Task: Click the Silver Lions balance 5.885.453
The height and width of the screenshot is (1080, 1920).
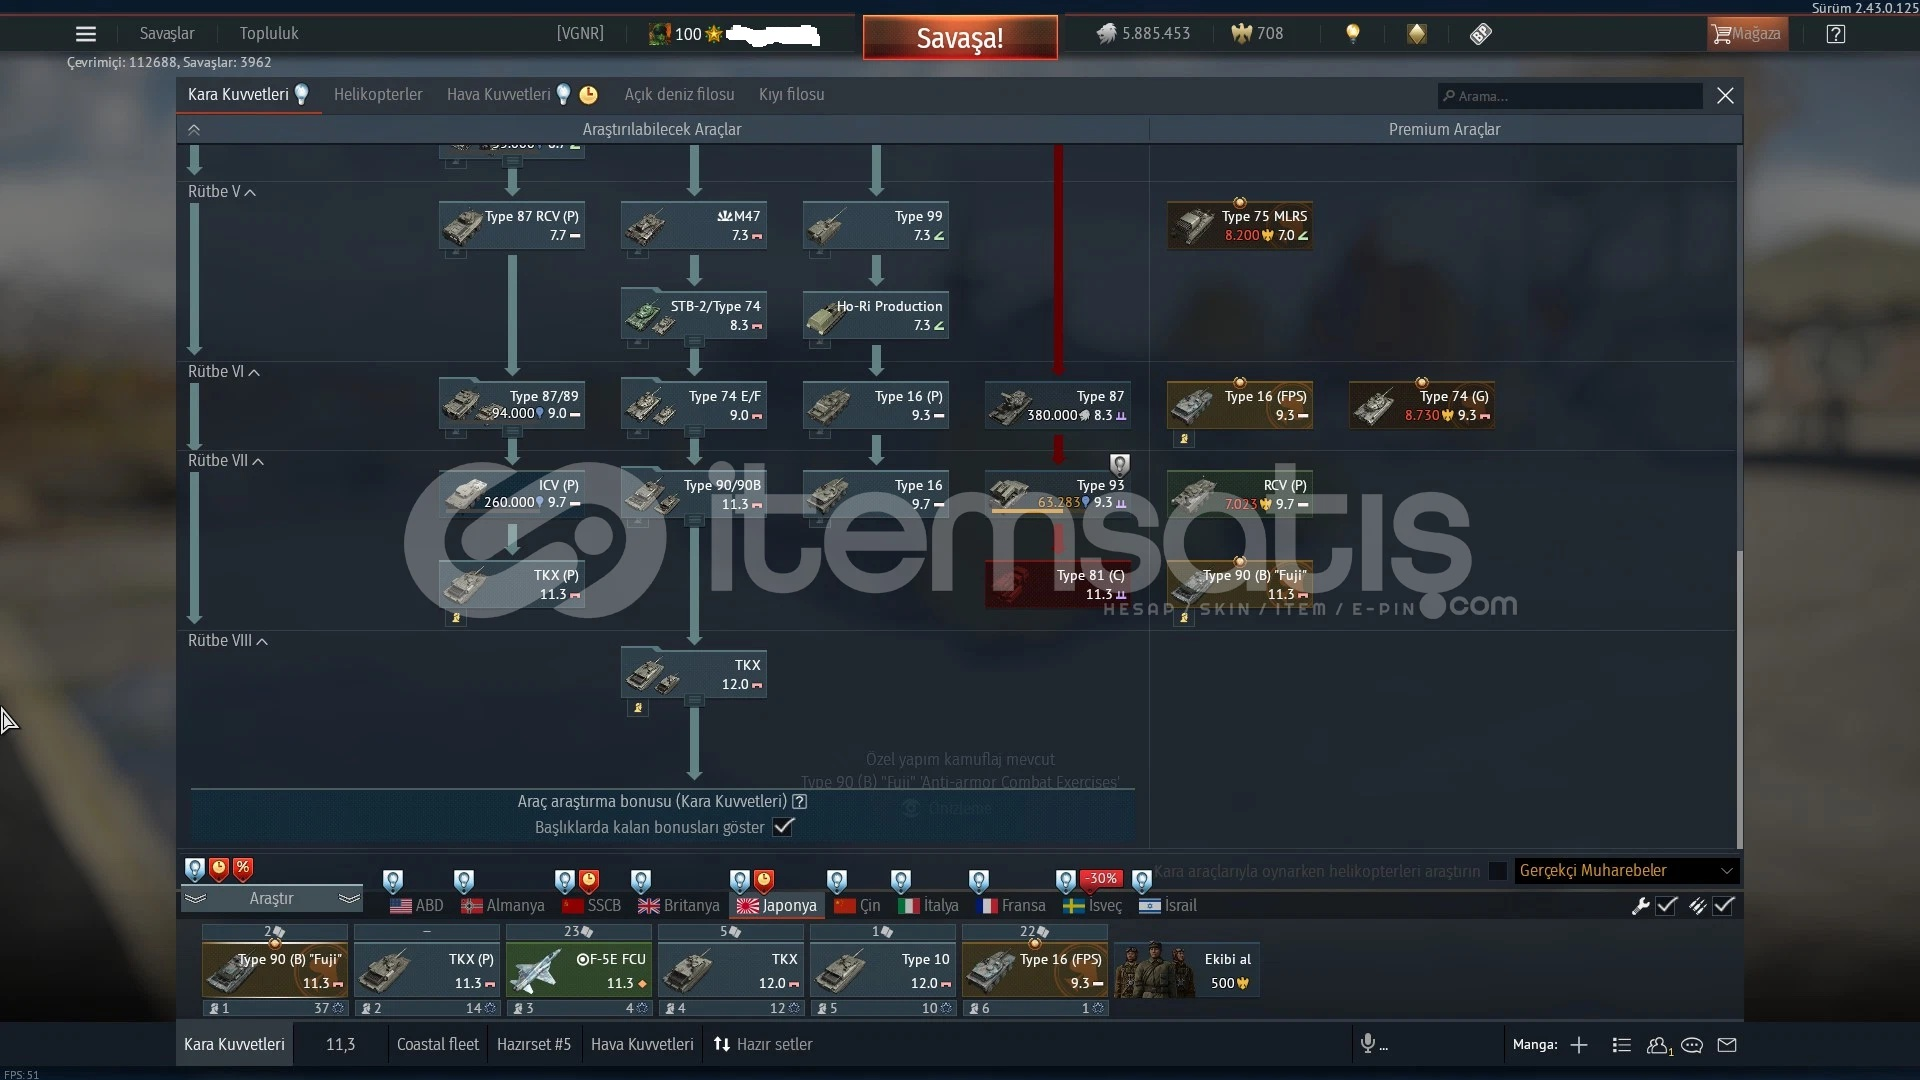Action: point(1143,34)
